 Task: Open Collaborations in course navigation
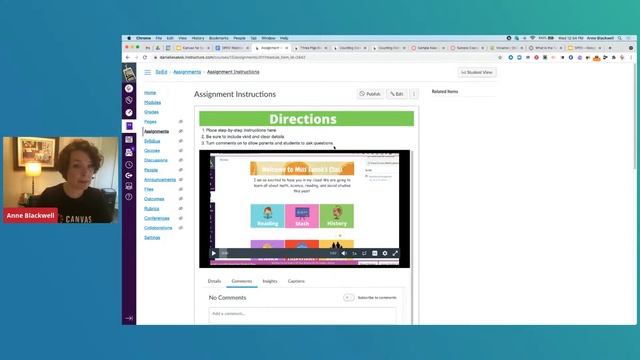(x=158, y=228)
